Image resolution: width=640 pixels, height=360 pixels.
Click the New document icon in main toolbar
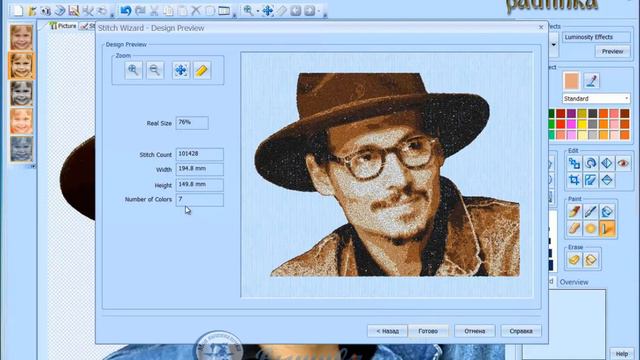click(18, 10)
